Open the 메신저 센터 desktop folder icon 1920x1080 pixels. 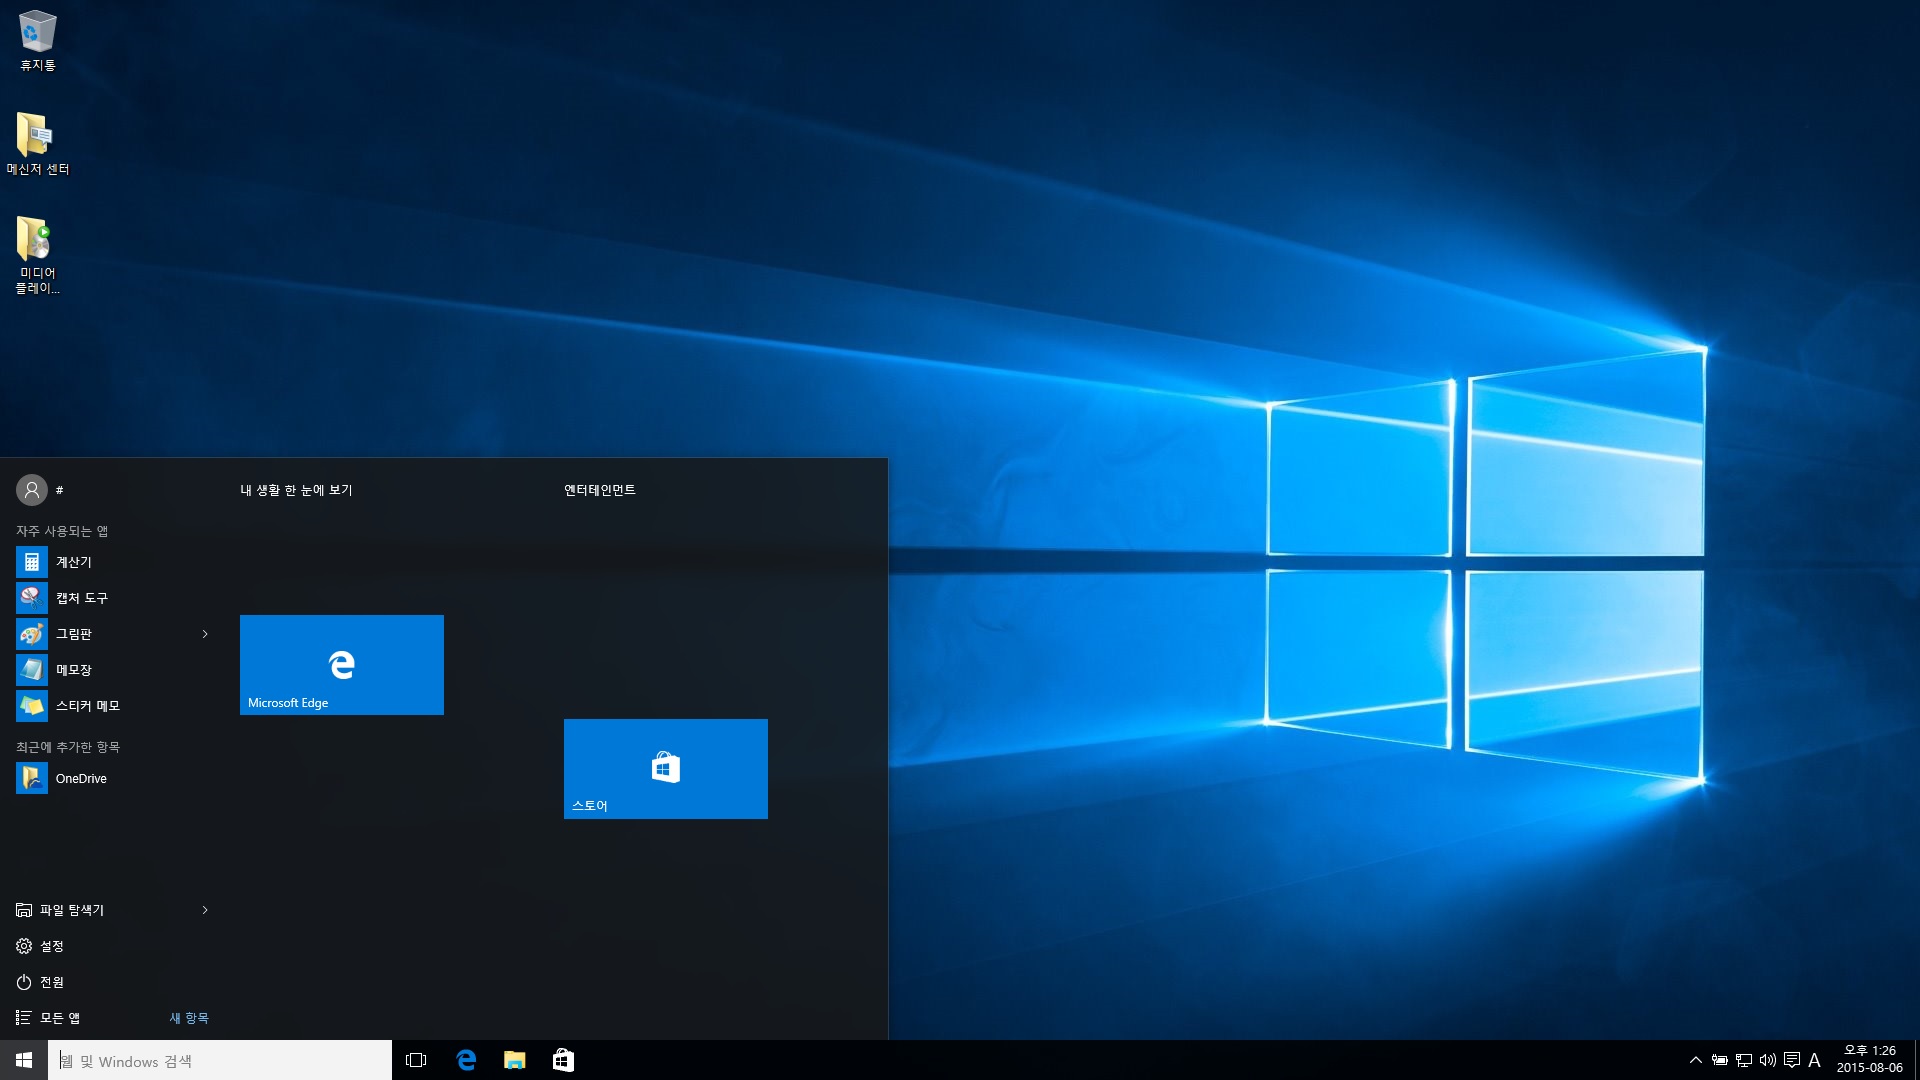[x=37, y=144]
